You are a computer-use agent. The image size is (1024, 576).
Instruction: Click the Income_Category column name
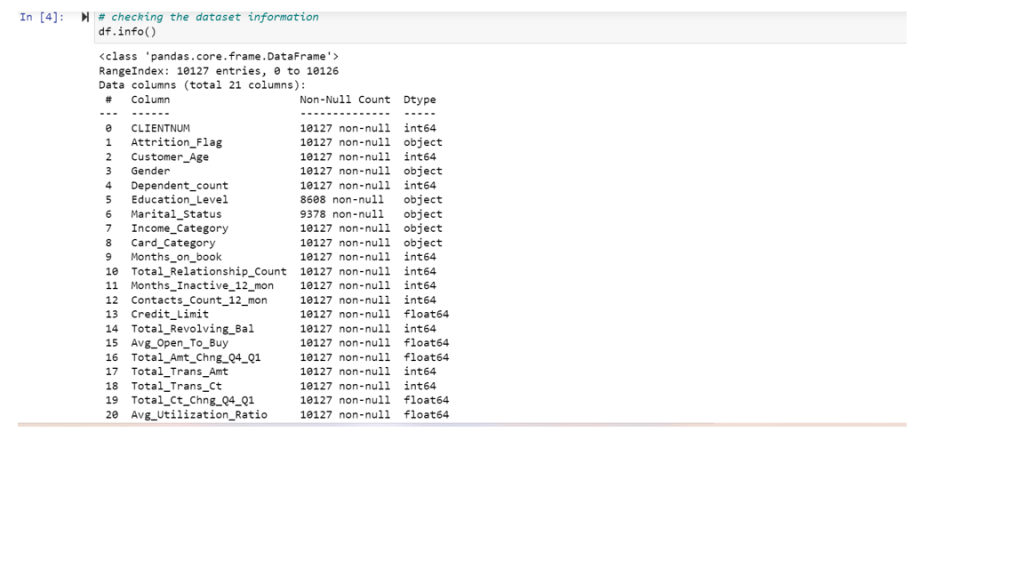[x=179, y=228]
